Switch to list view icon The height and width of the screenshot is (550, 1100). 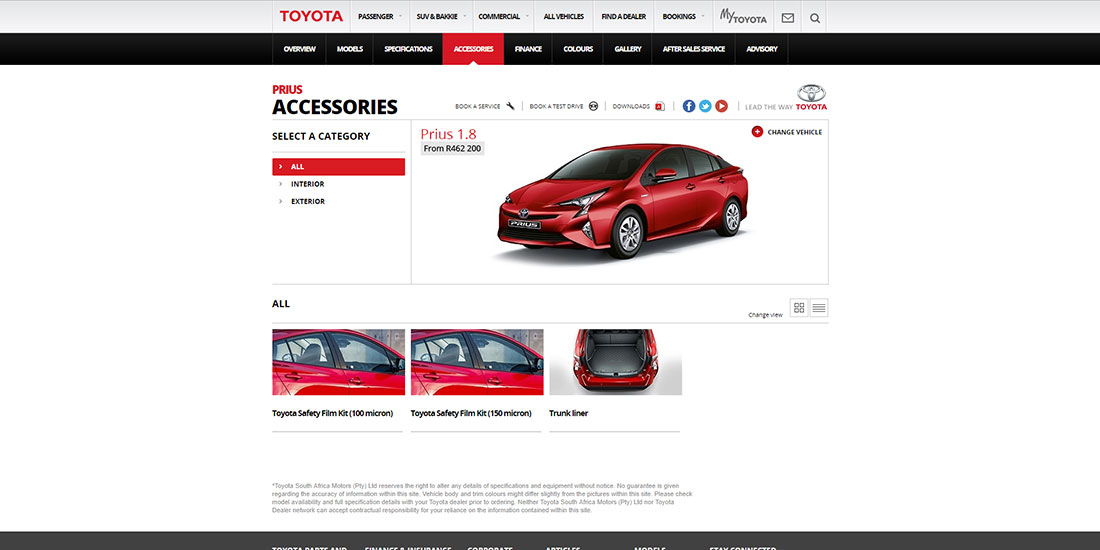(819, 307)
